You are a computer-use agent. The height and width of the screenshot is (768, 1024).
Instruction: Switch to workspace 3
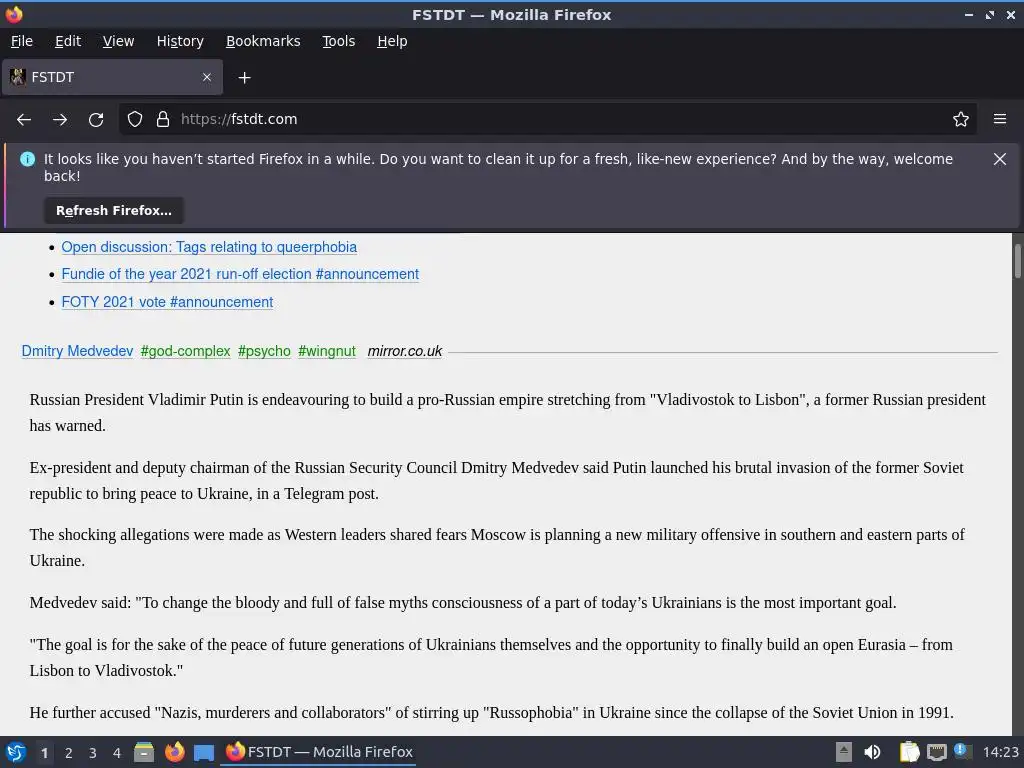click(93, 753)
